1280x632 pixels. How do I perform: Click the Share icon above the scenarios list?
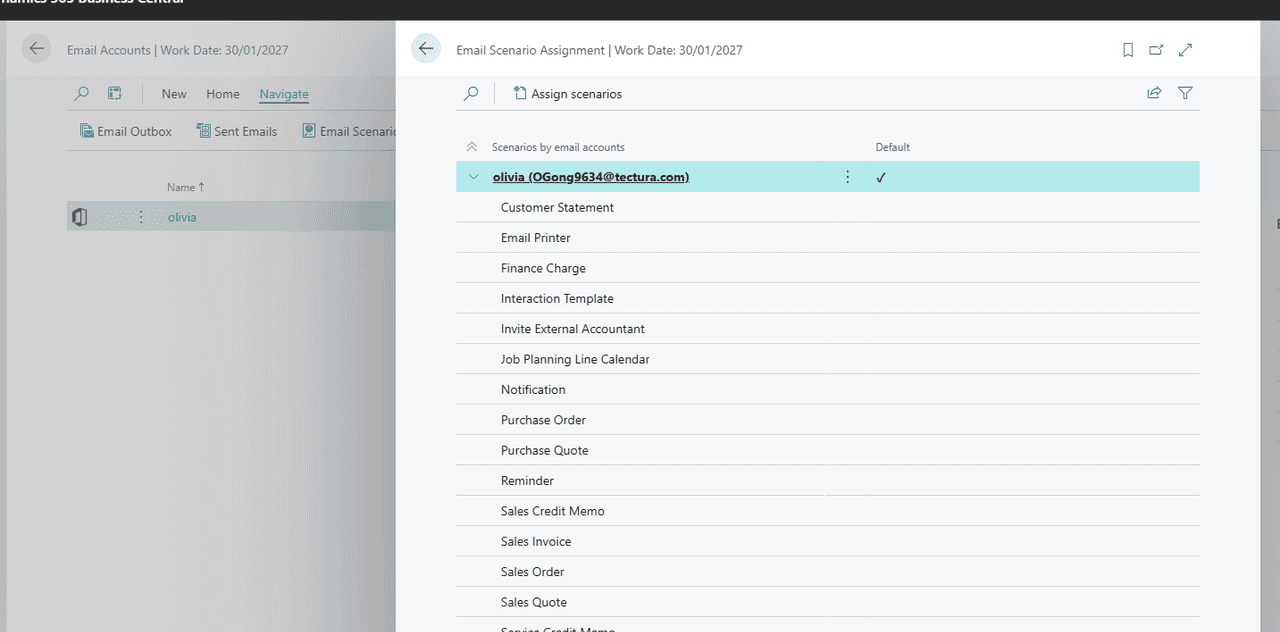point(1154,92)
